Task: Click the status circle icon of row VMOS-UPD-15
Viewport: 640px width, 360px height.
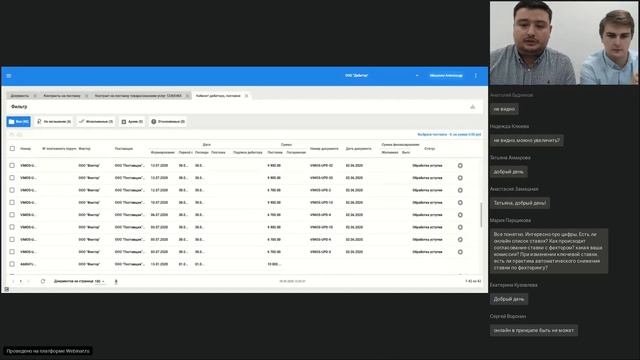Action: click(460, 227)
